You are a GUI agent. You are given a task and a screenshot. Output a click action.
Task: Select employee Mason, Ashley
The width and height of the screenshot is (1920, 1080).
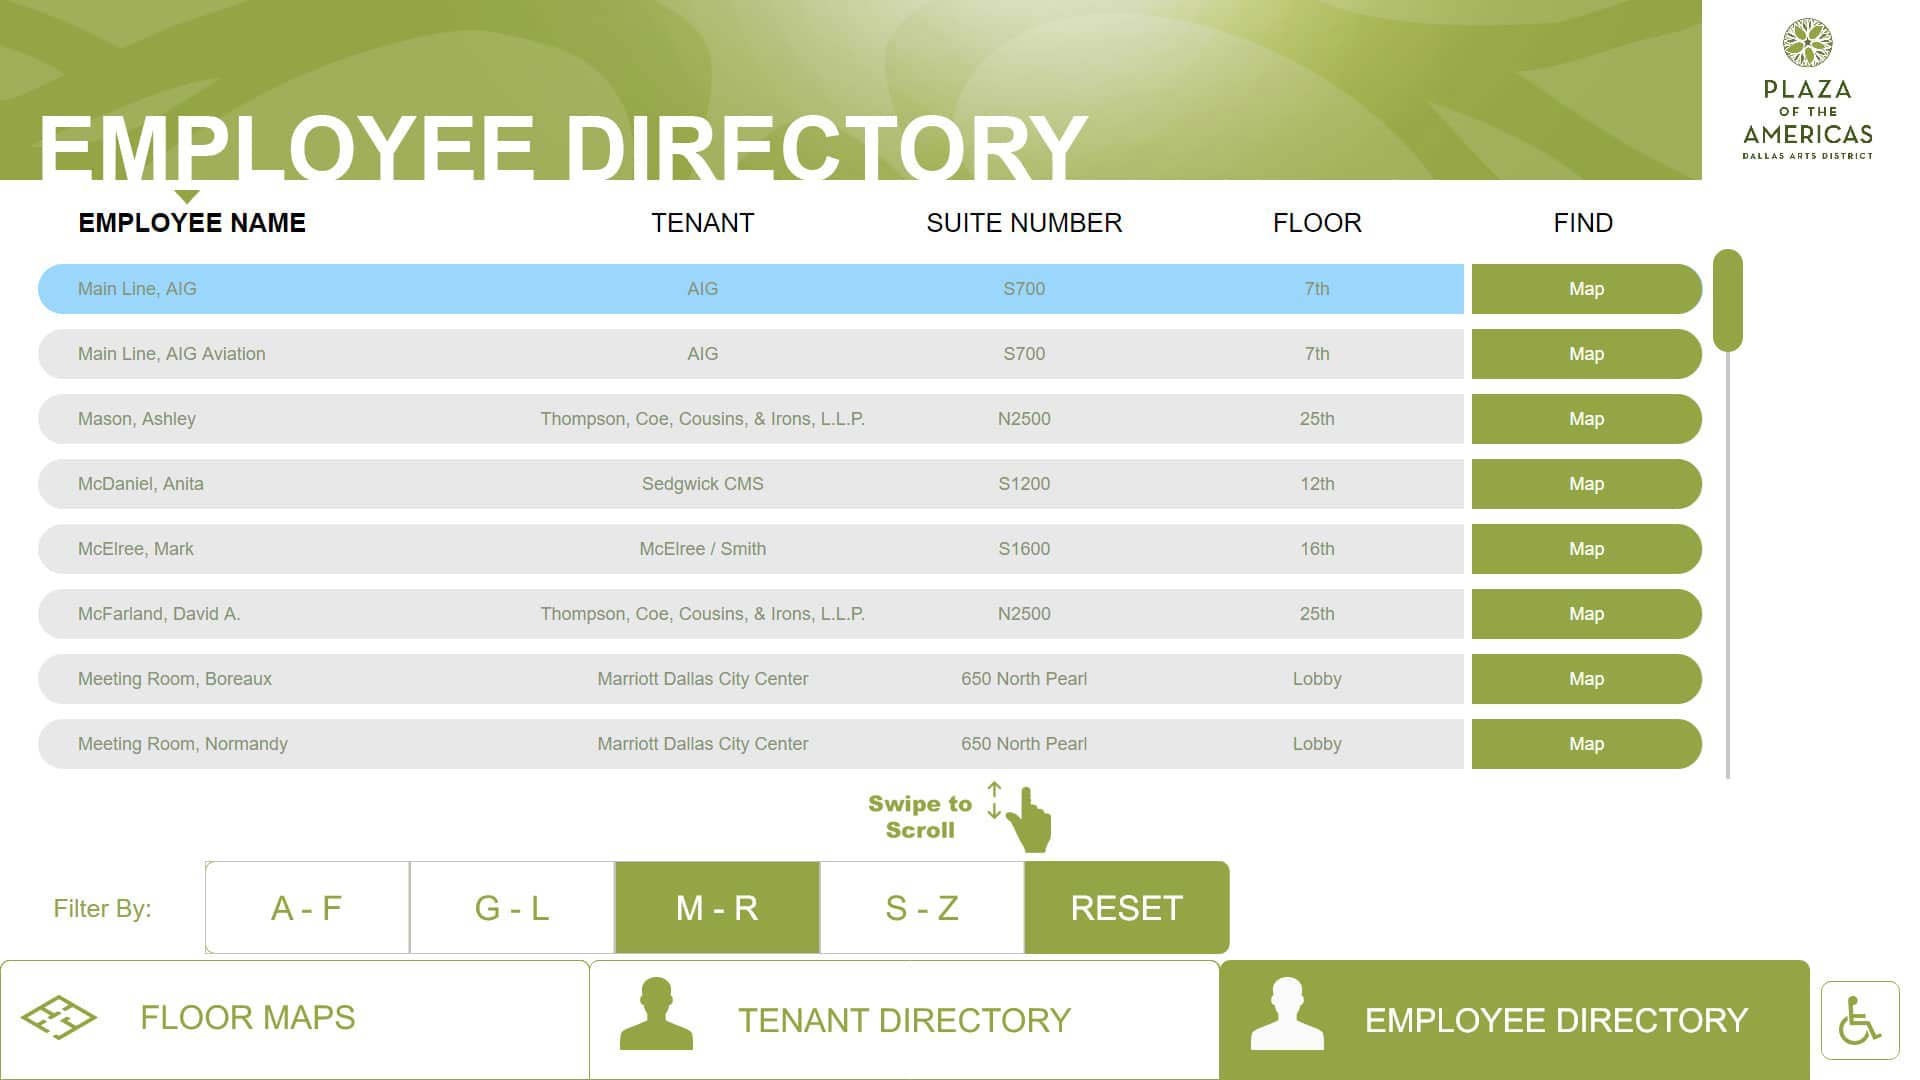(751, 419)
